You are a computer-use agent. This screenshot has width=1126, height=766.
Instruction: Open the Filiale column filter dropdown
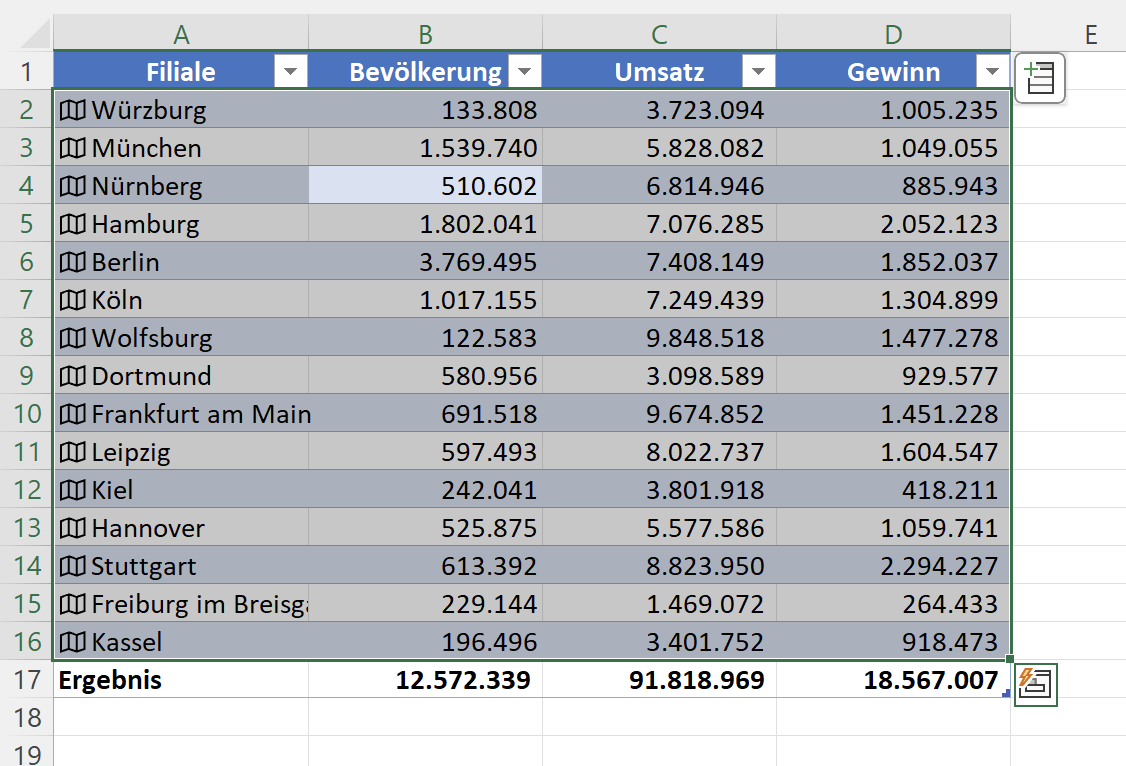[x=291, y=71]
